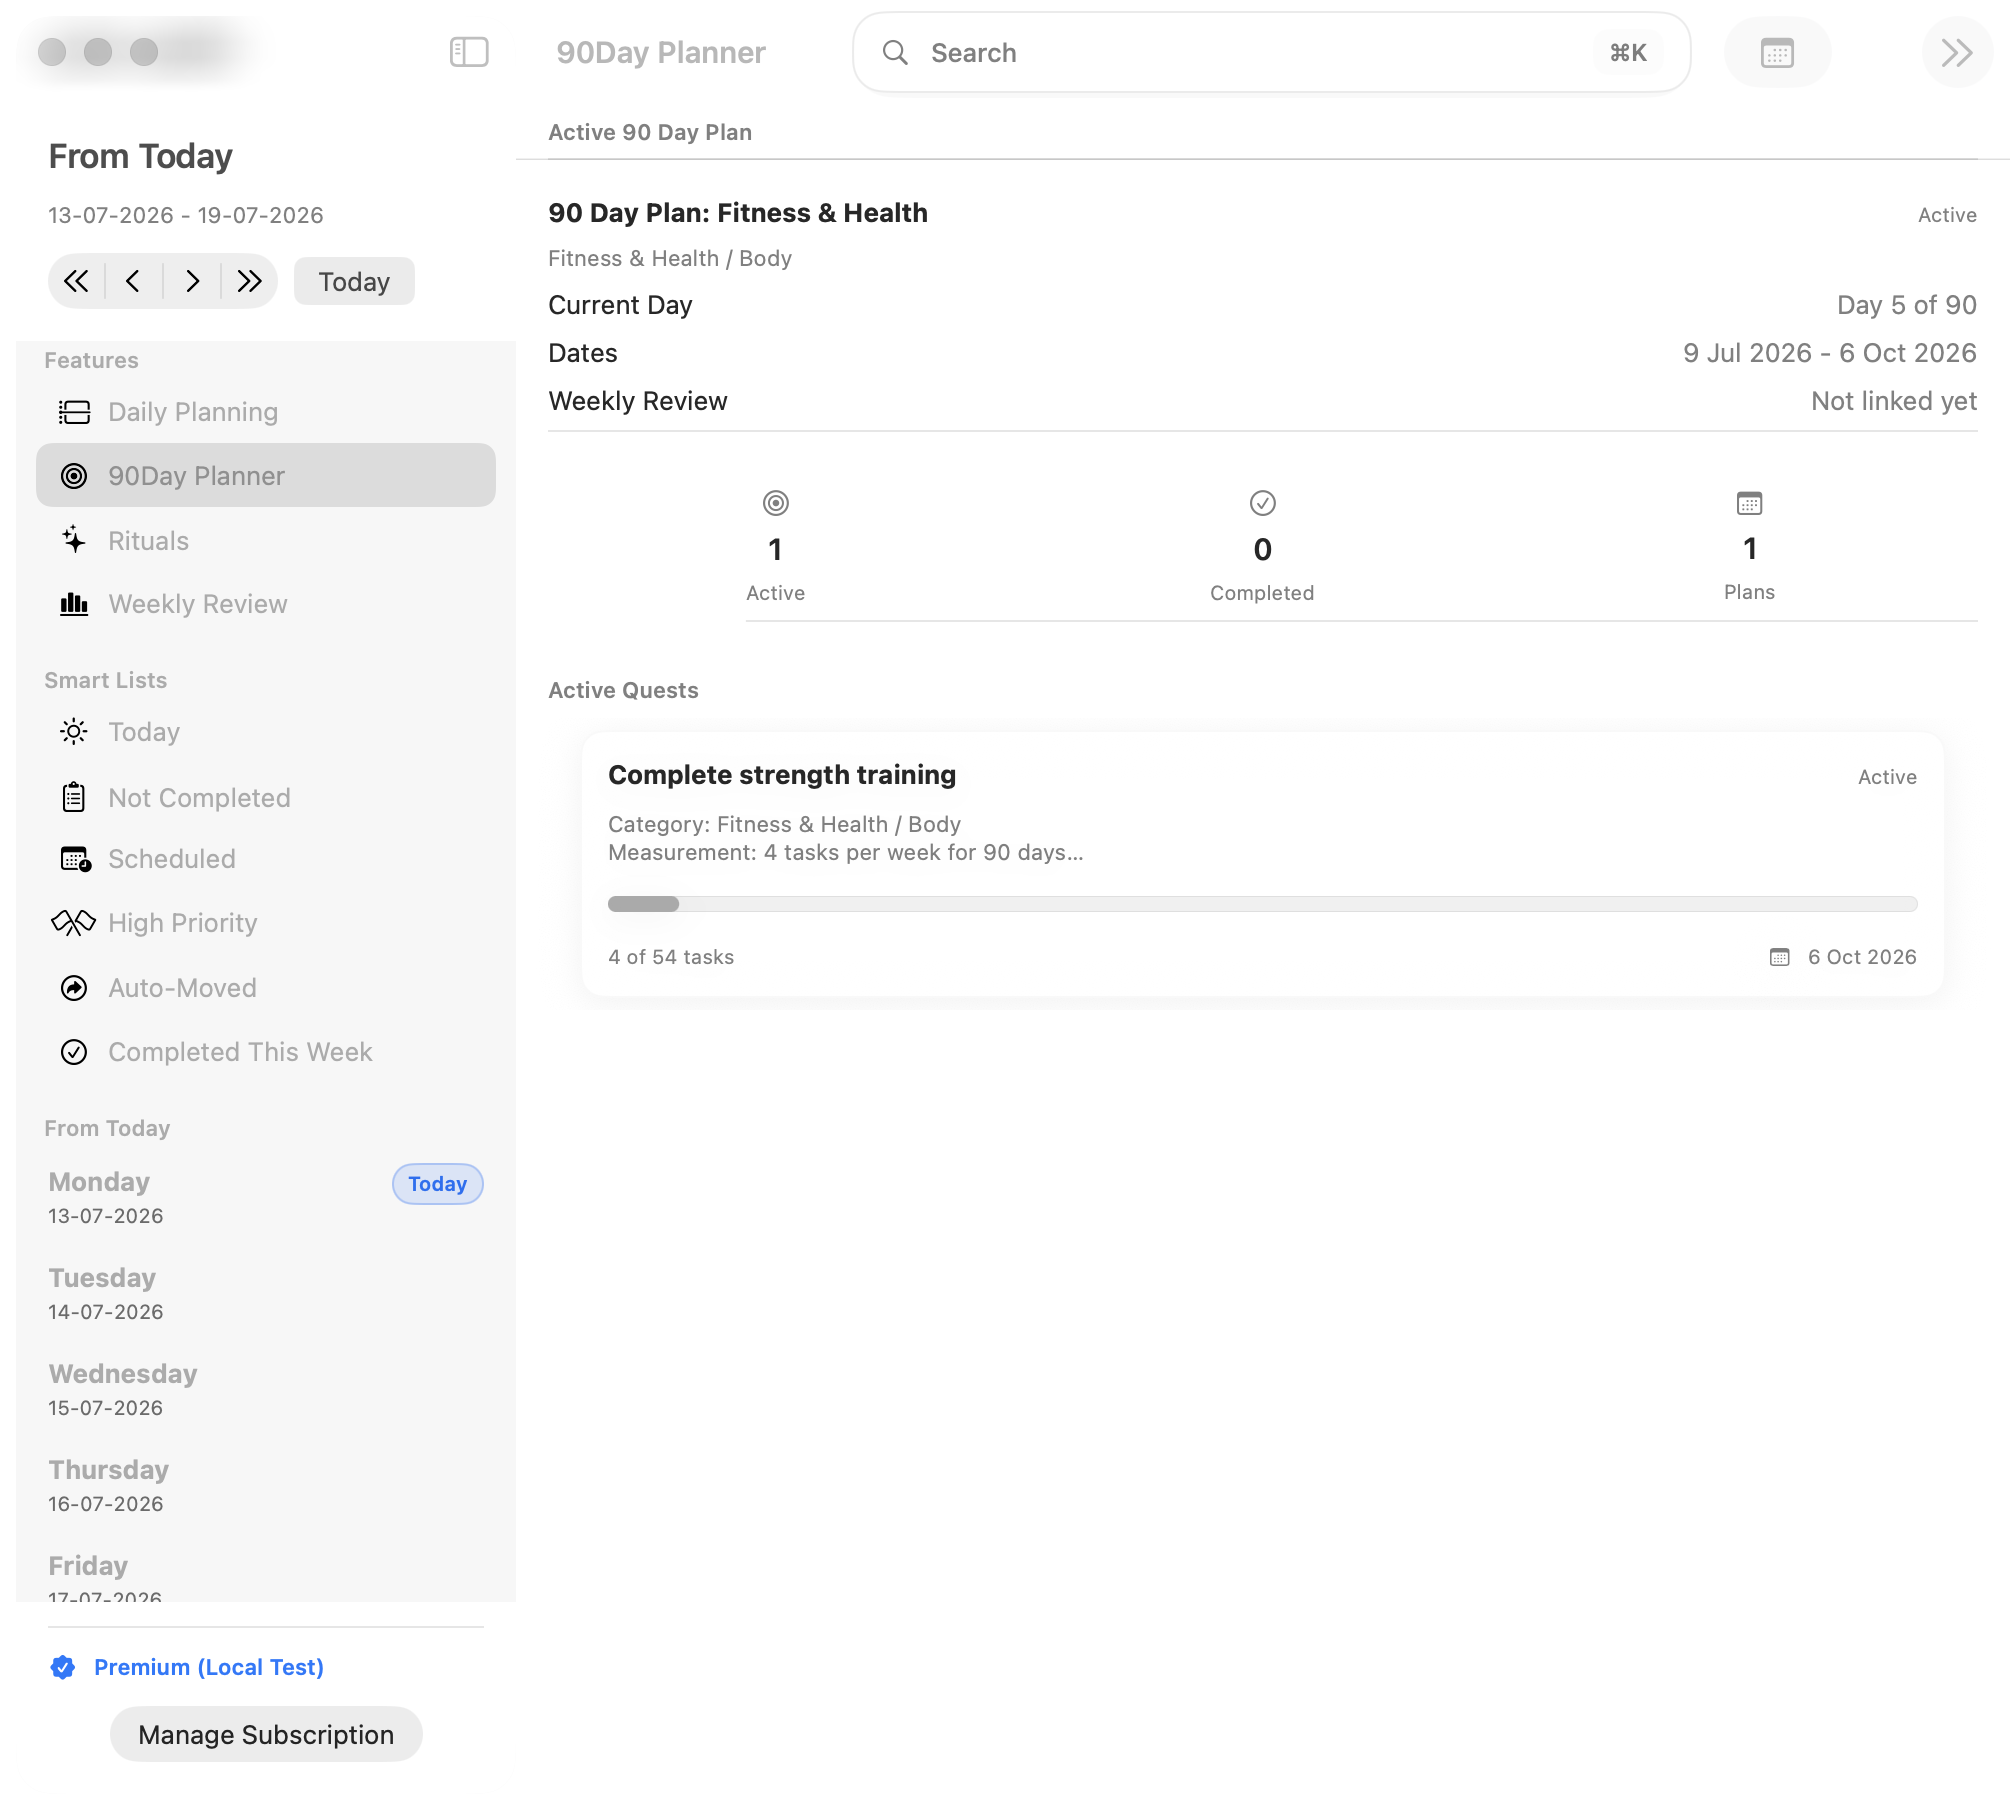Select 90Day Planner in sidebar

pyautogui.click(x=266, y=475)
